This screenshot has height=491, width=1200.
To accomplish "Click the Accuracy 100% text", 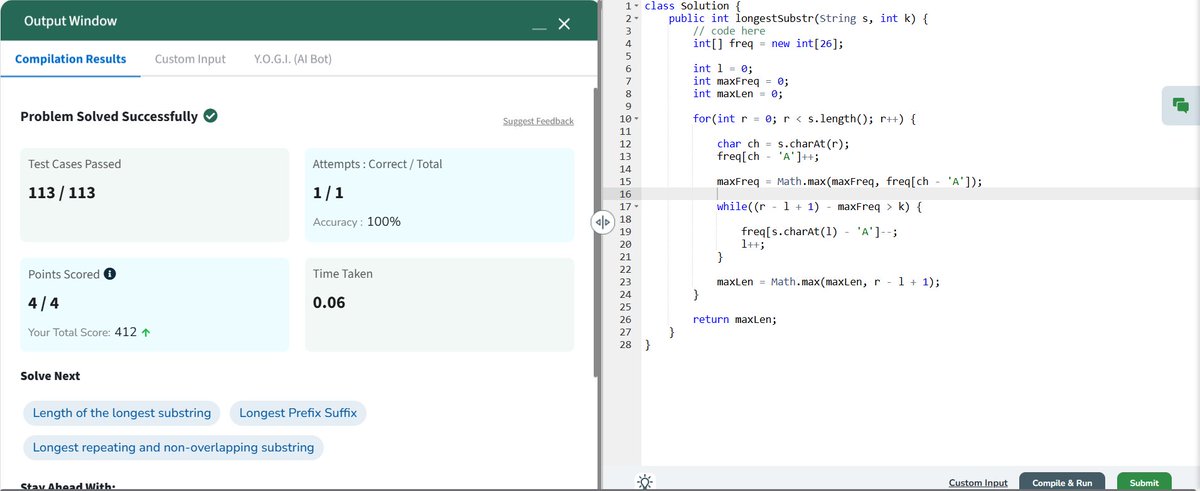I will tap(357, 222).
